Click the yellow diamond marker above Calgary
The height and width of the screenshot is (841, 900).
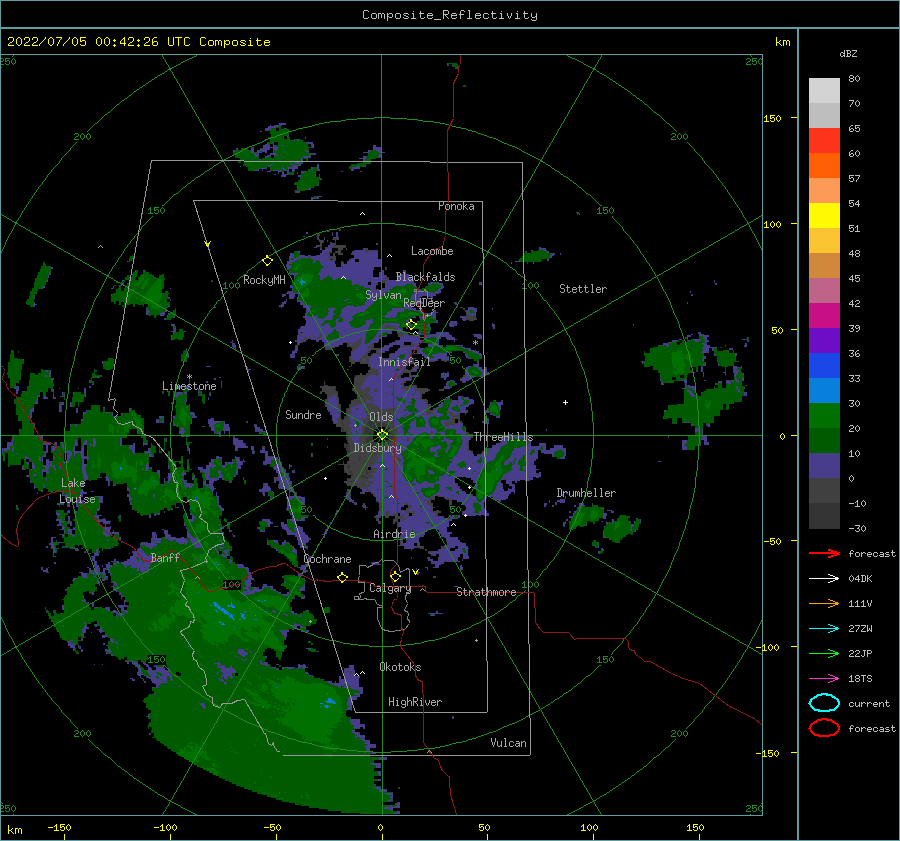[395, 576]
